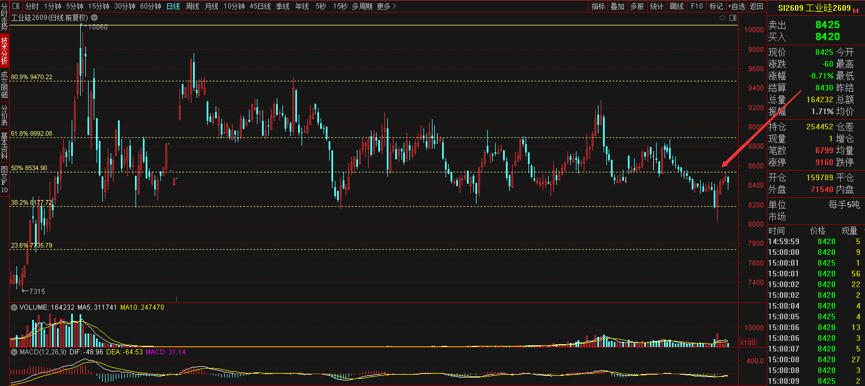Toggle the 叠加 overlay option
The height and width of the screenshot is (386, 865).
(617, 7)
